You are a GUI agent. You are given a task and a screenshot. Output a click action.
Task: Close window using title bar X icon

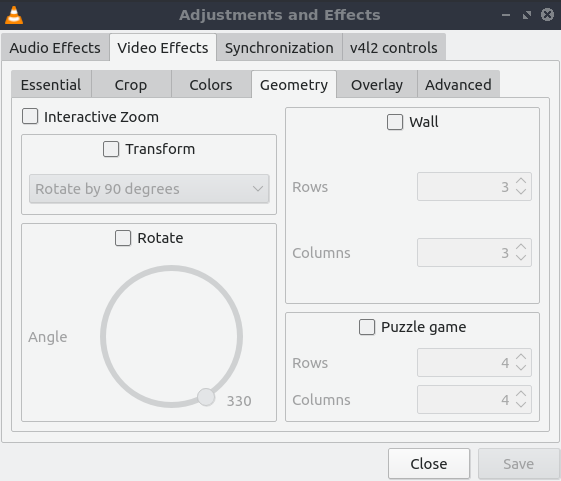(x=547, y=15)
